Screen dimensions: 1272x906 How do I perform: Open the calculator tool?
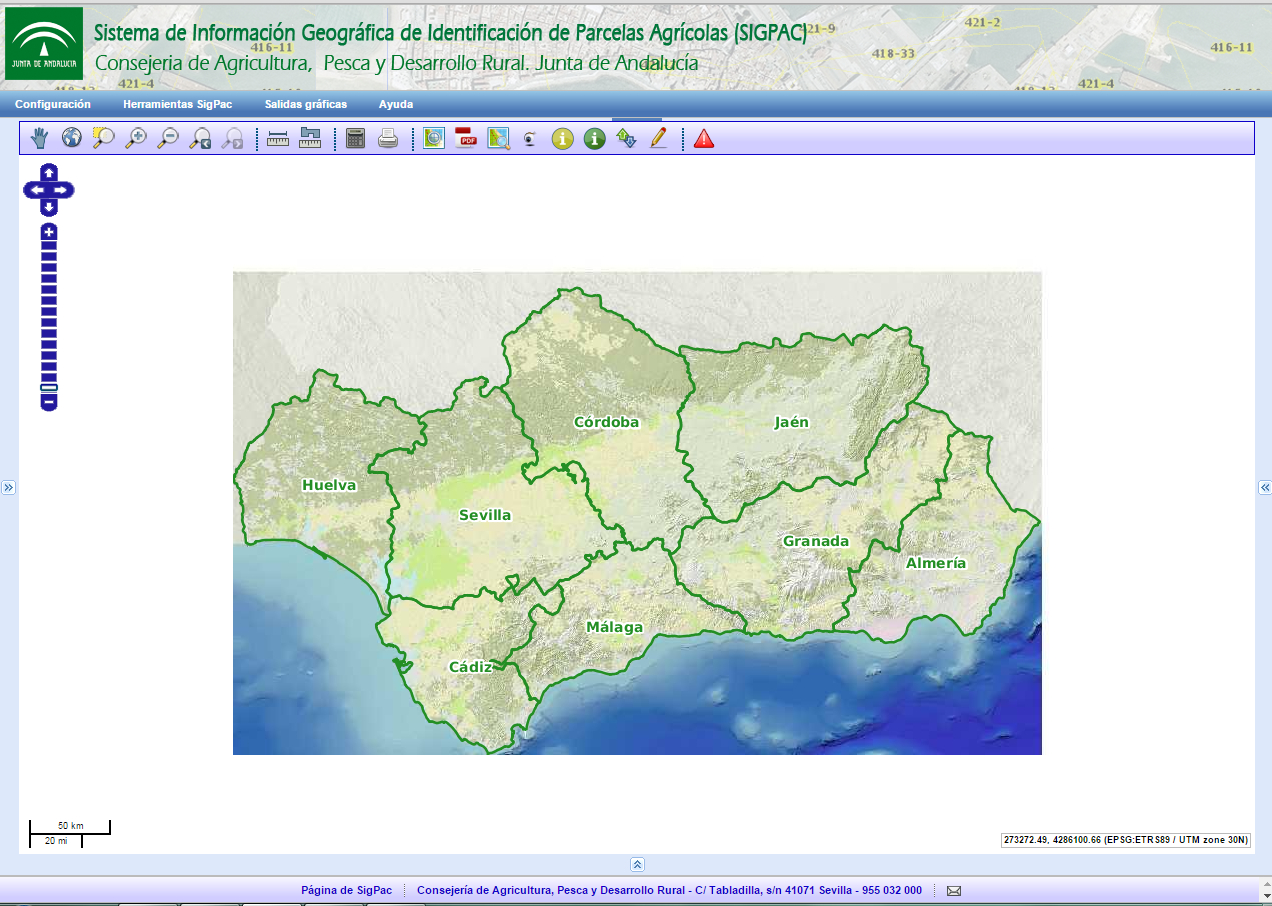tap(355, 138)
